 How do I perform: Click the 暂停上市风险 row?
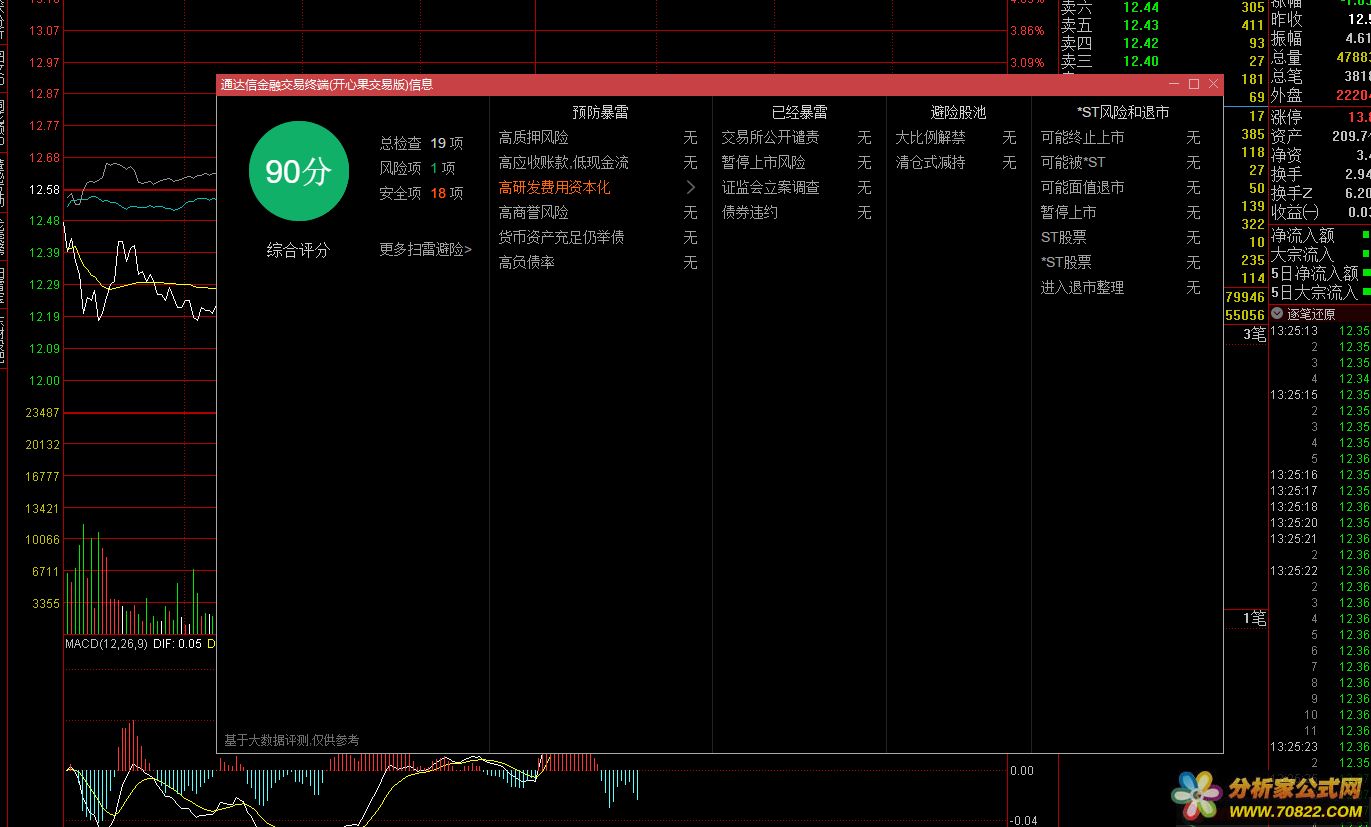(797, 162)
